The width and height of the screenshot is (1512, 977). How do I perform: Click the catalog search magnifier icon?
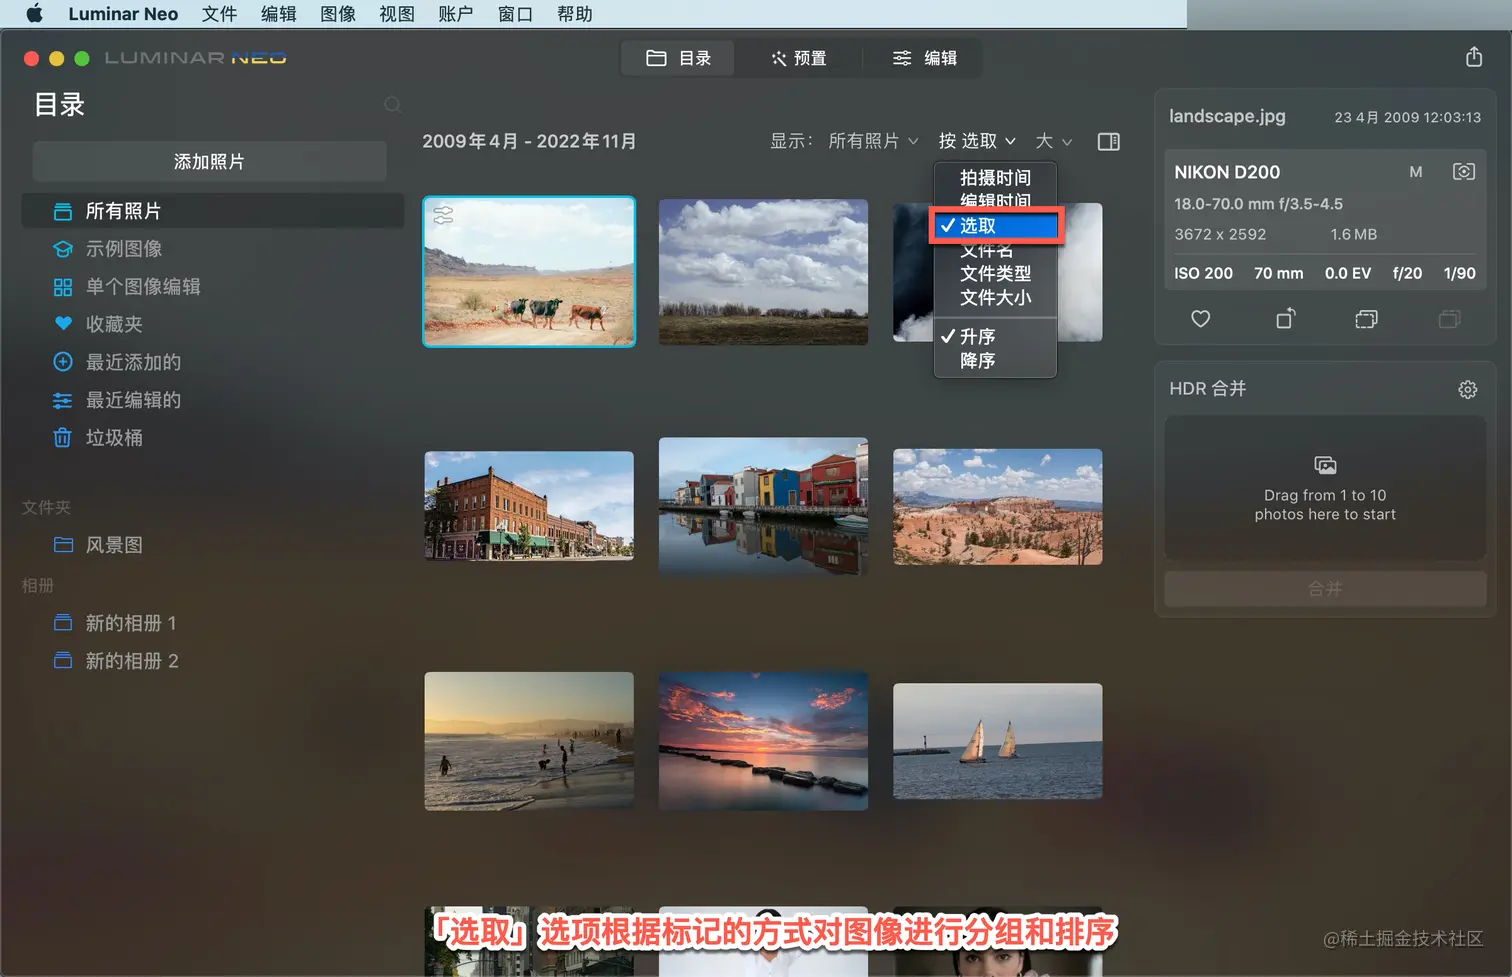pos(393,104)
